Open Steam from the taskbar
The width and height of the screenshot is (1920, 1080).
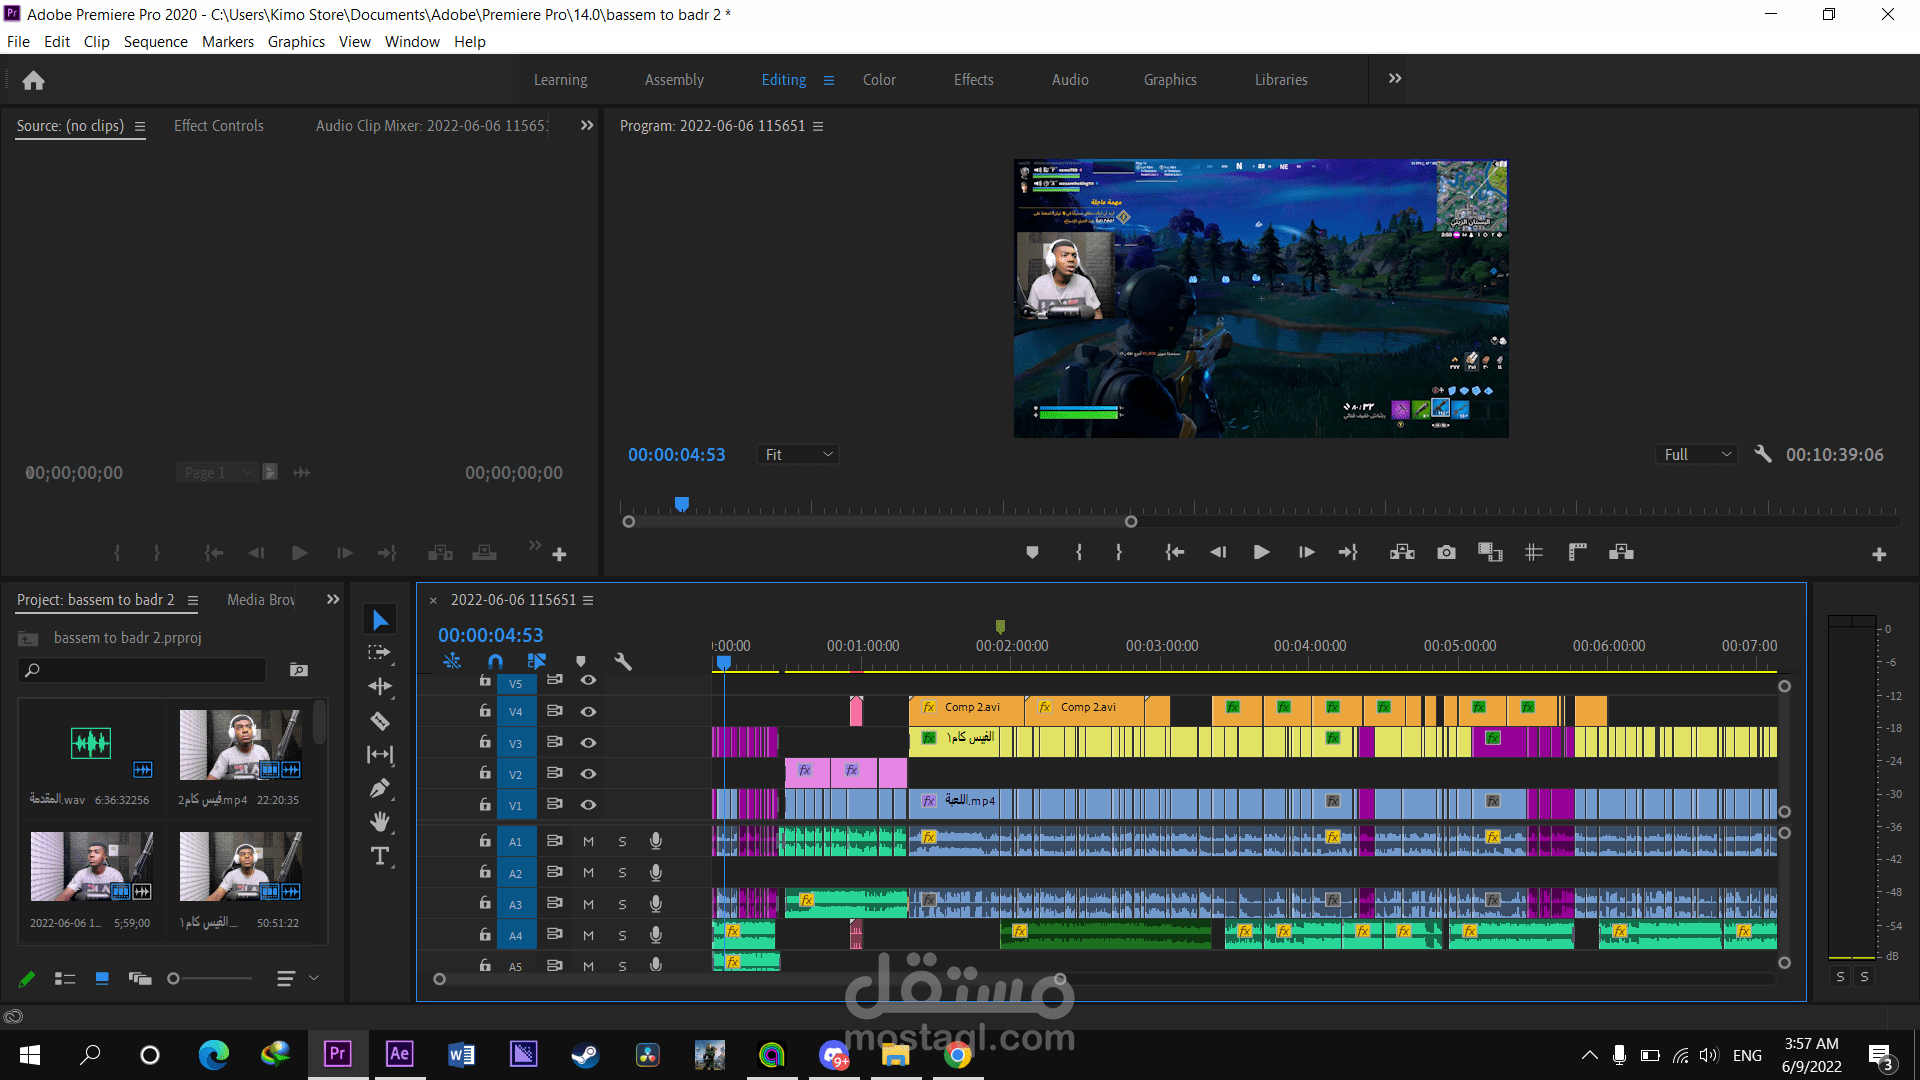pos(585,1054)
